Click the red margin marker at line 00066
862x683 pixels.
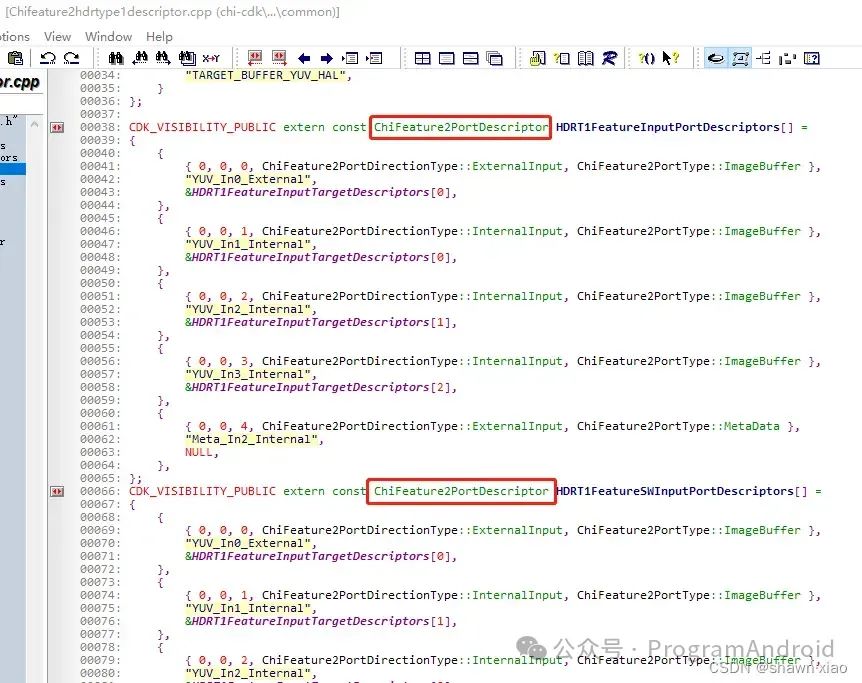click(57, 492)
